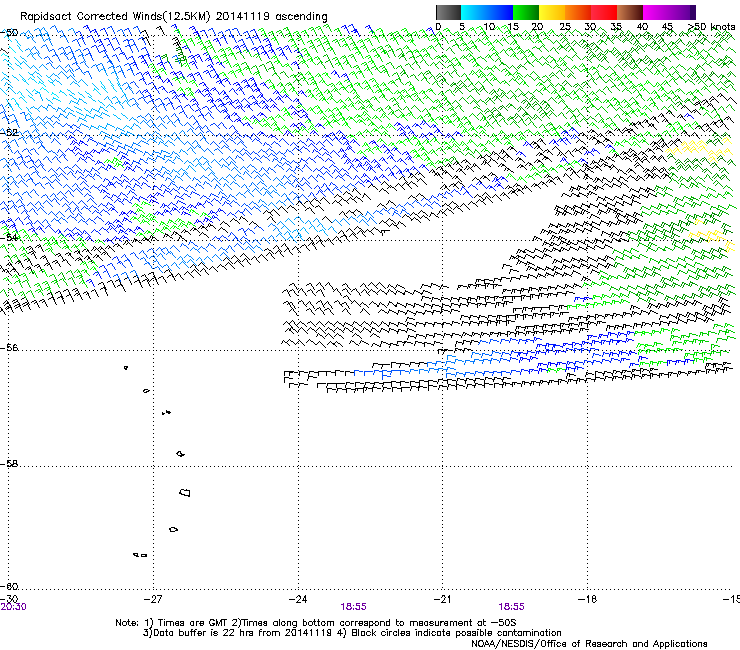The height and width of the screenshot is (650, 740).
Task: Click the 'Black circles indicate possible contamination' note
Action: click(x=456, y=633)
